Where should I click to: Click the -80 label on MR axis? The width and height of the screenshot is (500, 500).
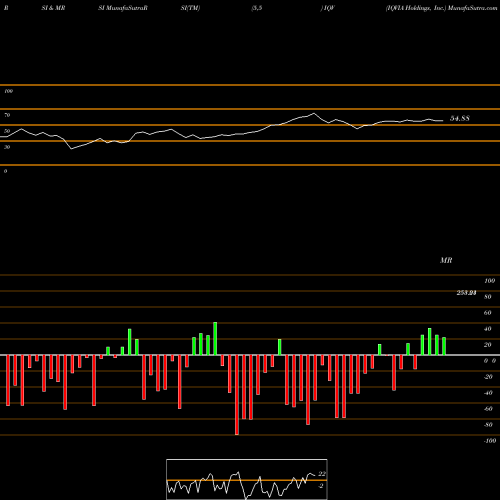[x=488, y=425]
